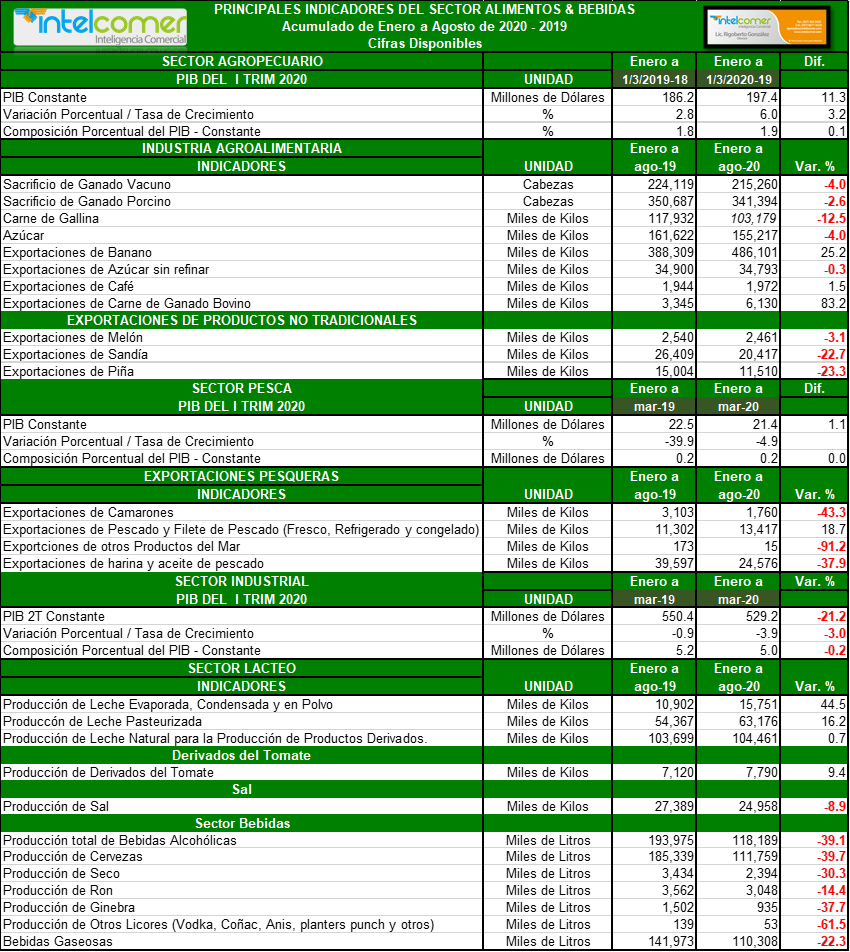Select the 'SECTOR INDUSTRIAL' header cell
The image size is (850, 952).
coord(242,582)
